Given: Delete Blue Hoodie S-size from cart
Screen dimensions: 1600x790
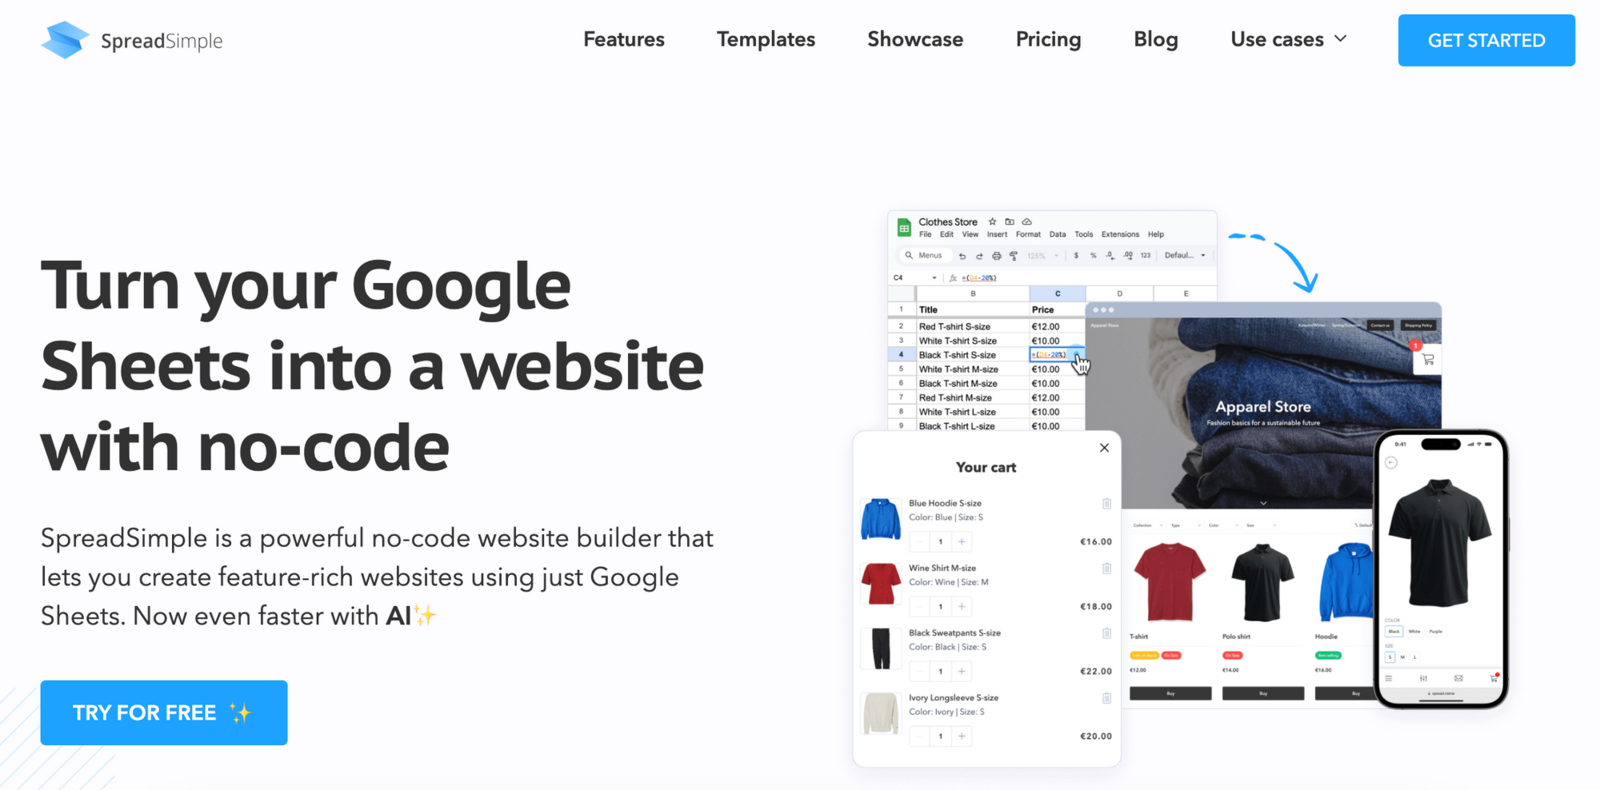Looking at the screenshot, I should [x=1106, y=504].
